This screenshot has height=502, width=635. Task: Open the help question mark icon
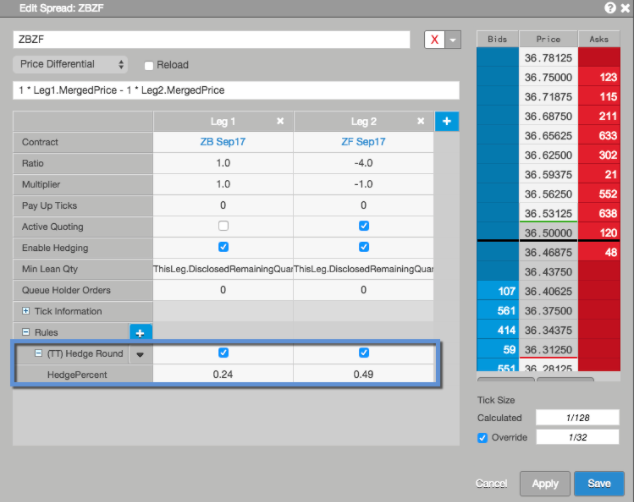[610, 8]
